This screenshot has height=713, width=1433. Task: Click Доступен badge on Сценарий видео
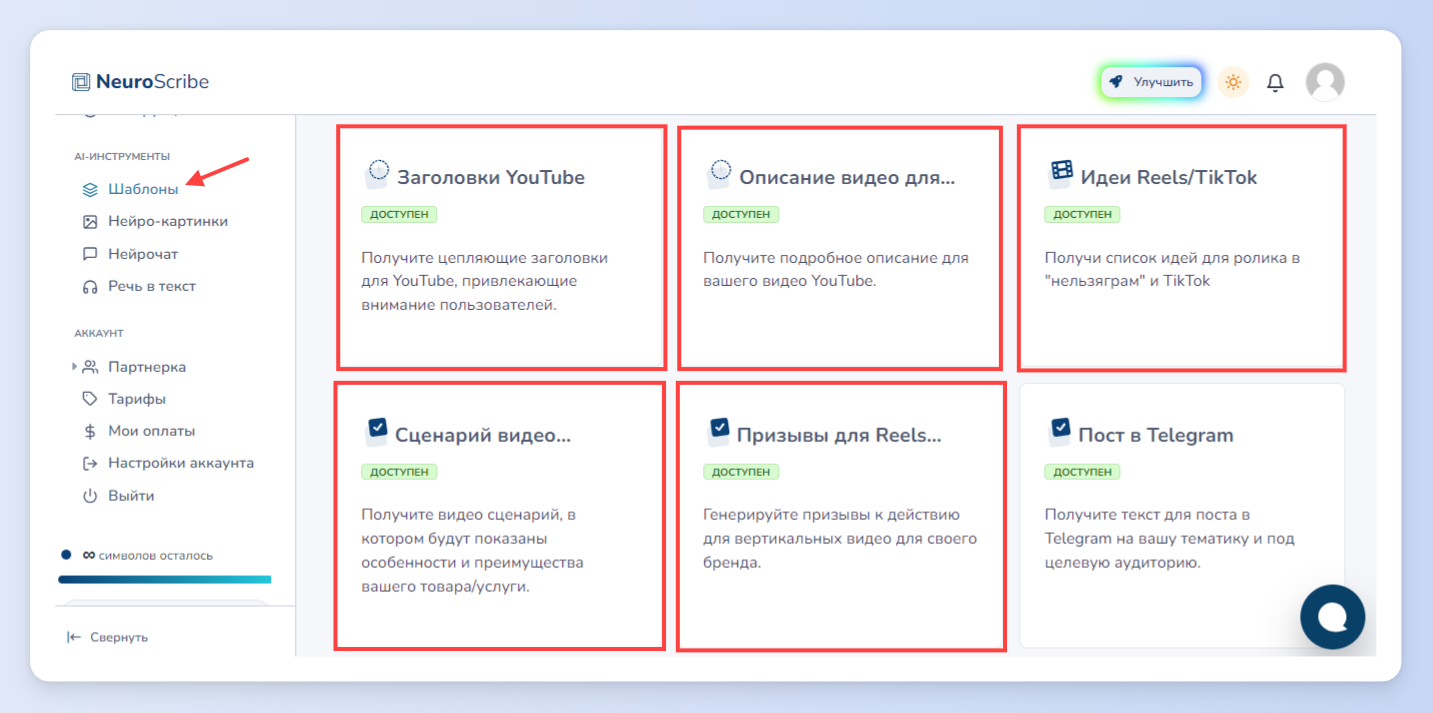[399, 472]
